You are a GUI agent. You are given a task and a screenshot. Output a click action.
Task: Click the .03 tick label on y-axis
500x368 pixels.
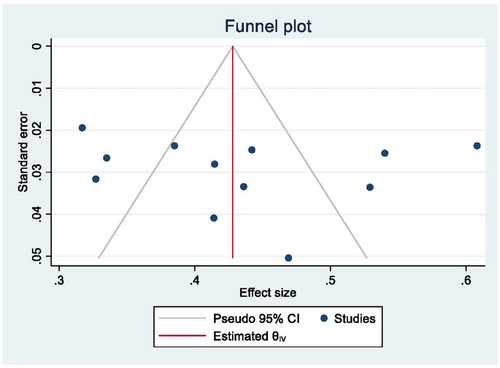37,172
